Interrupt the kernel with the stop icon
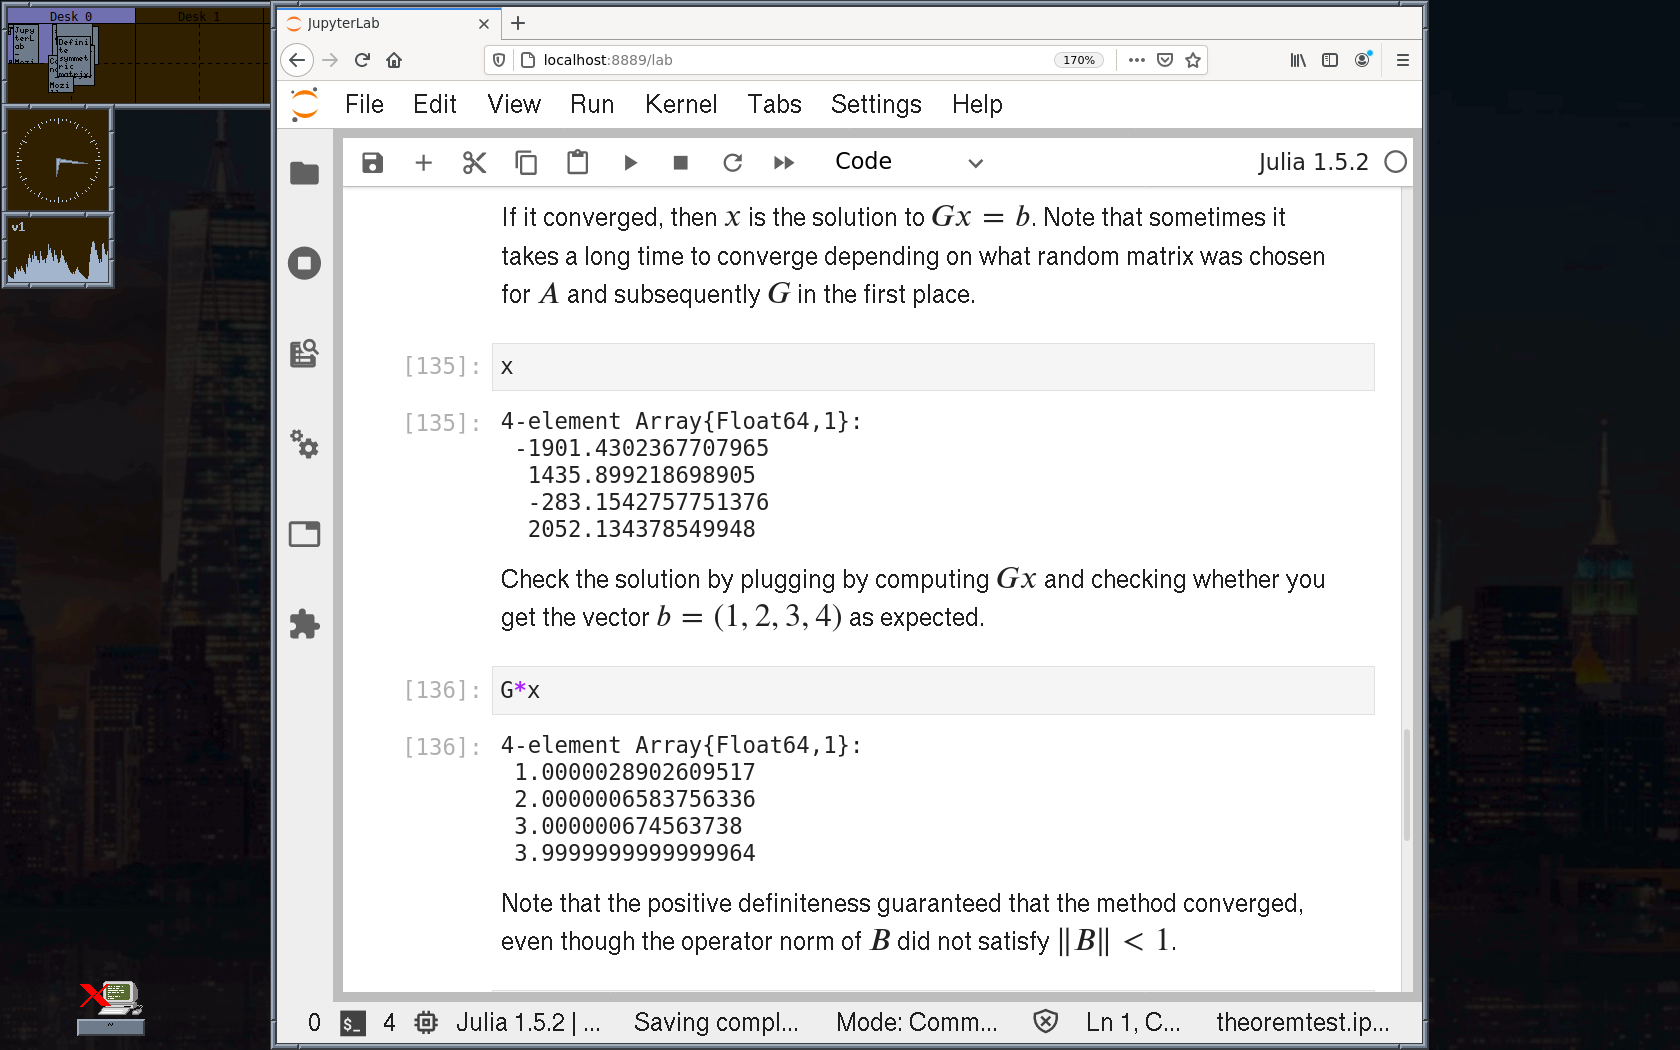This screenshot has width=1680, height=1050. (x=681, y=163)
